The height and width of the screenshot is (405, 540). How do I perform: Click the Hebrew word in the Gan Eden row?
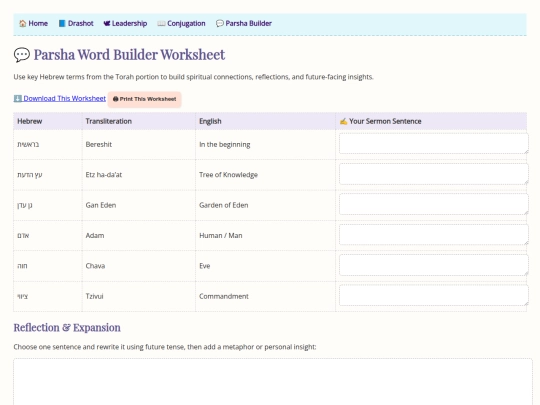[25, 205]
